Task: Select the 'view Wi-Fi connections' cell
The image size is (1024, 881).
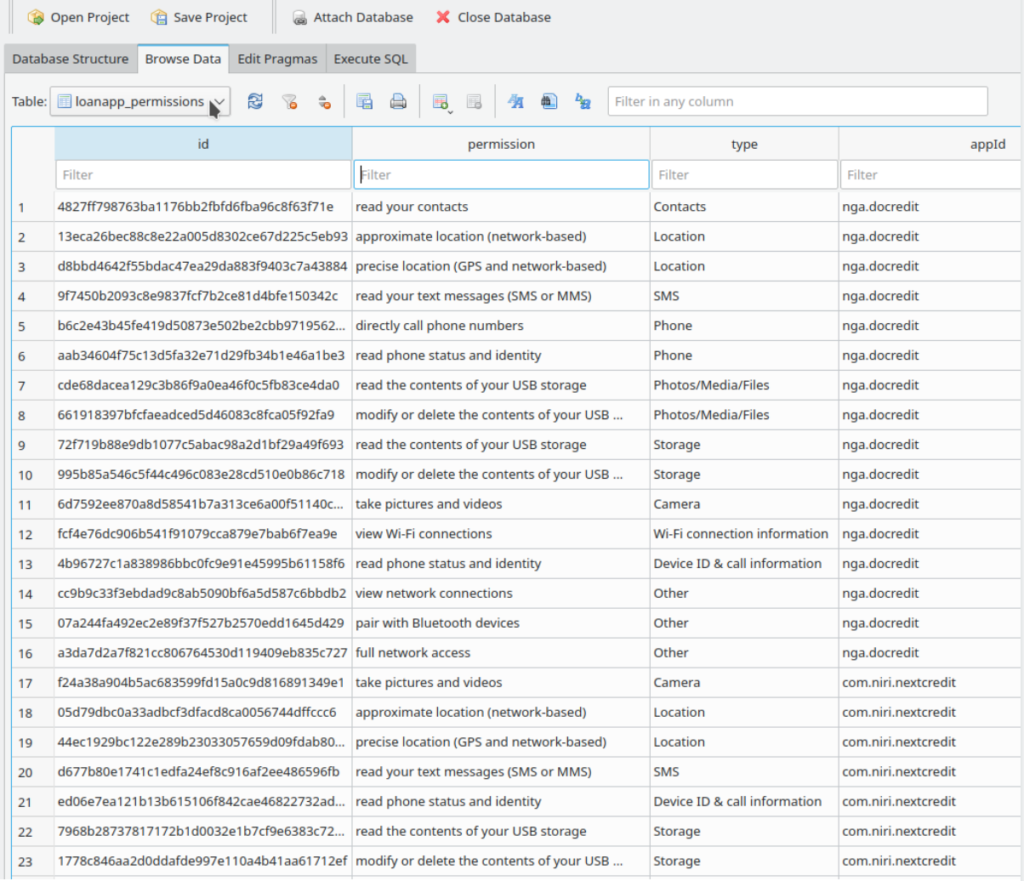Action: click(501, 534)
